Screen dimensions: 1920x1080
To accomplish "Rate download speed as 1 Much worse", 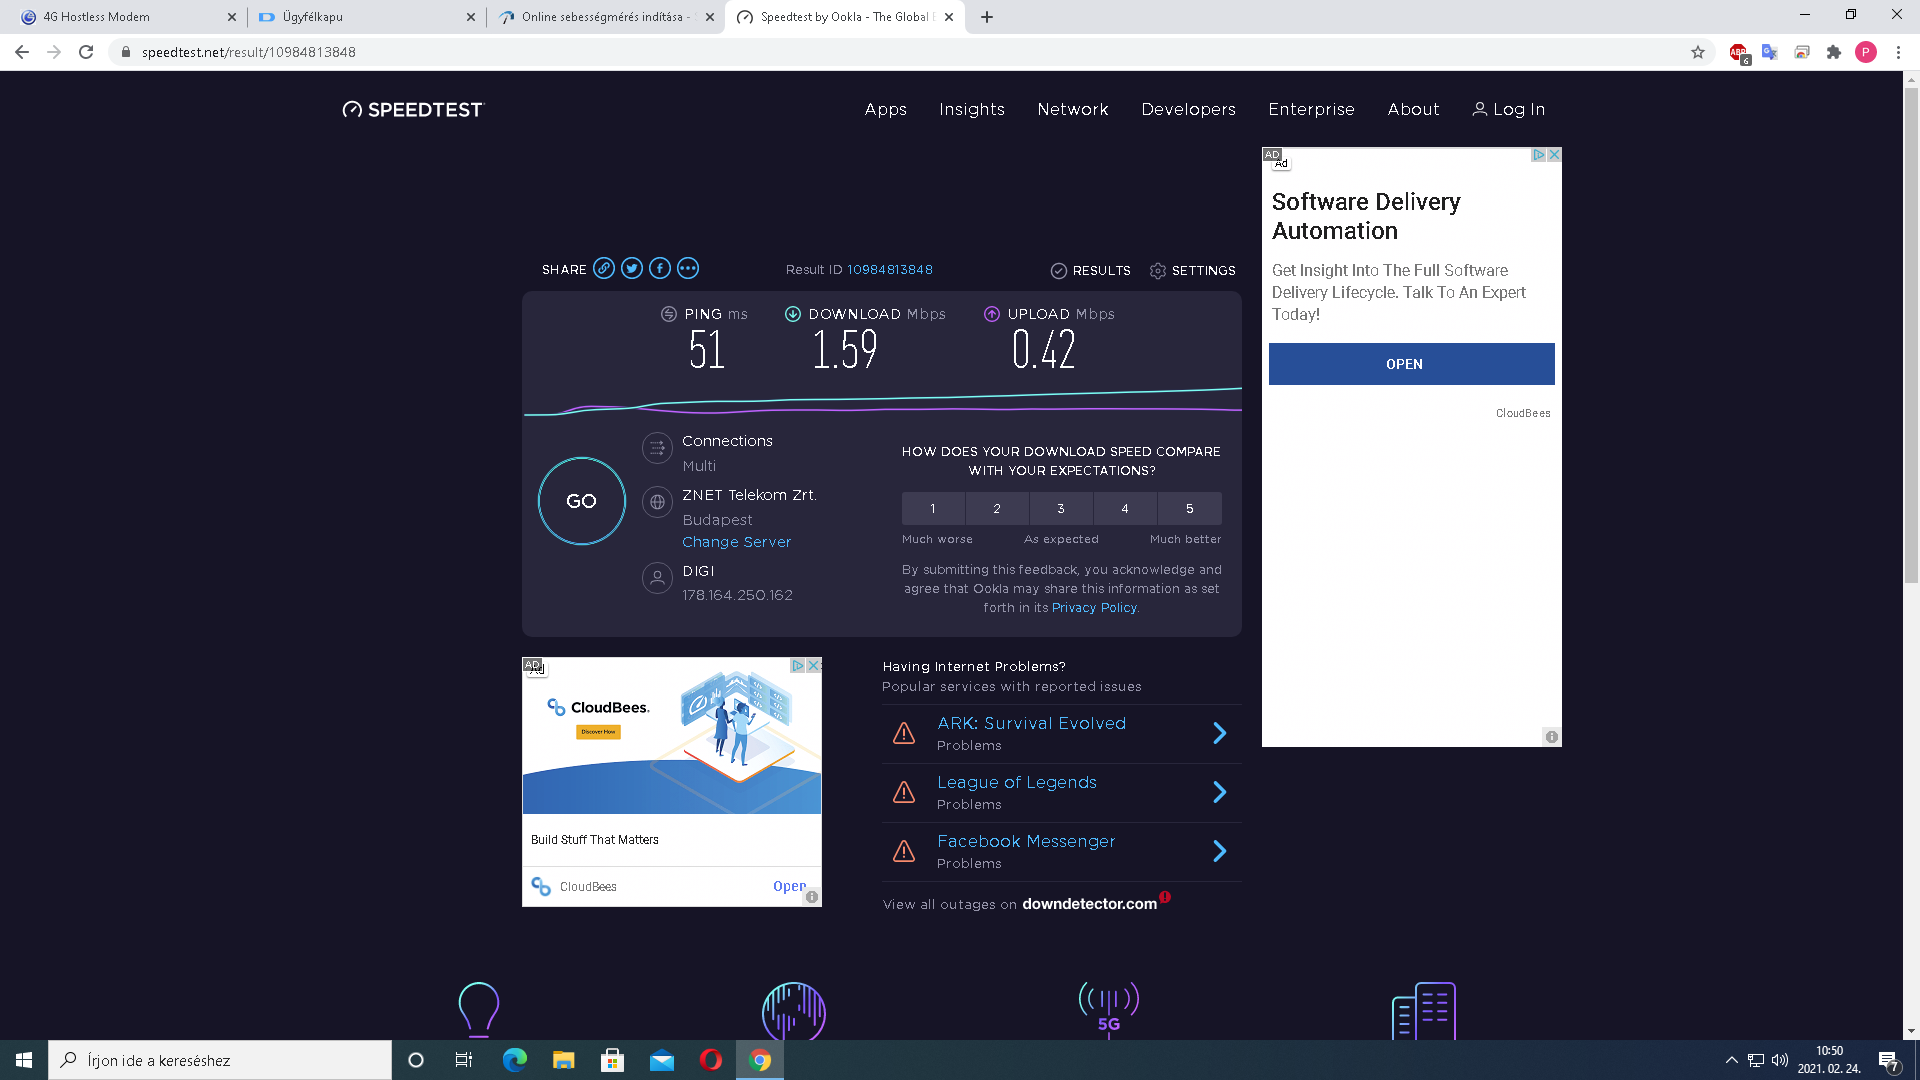I will click(933, 509).
